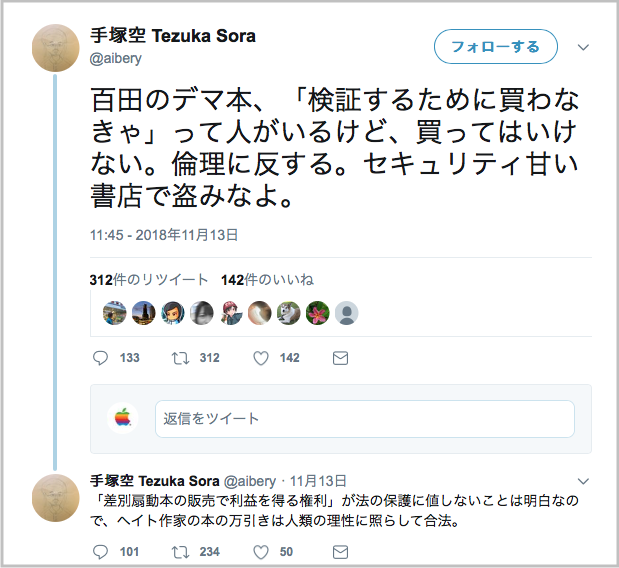
Task: Retweet the main tweet
Action: (181, 358)
